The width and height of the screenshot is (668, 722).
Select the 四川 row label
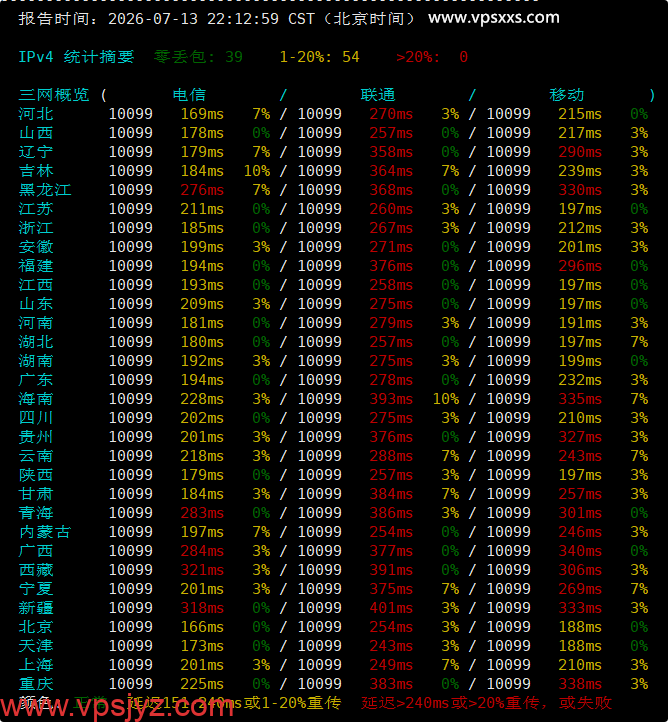[36, 418]
